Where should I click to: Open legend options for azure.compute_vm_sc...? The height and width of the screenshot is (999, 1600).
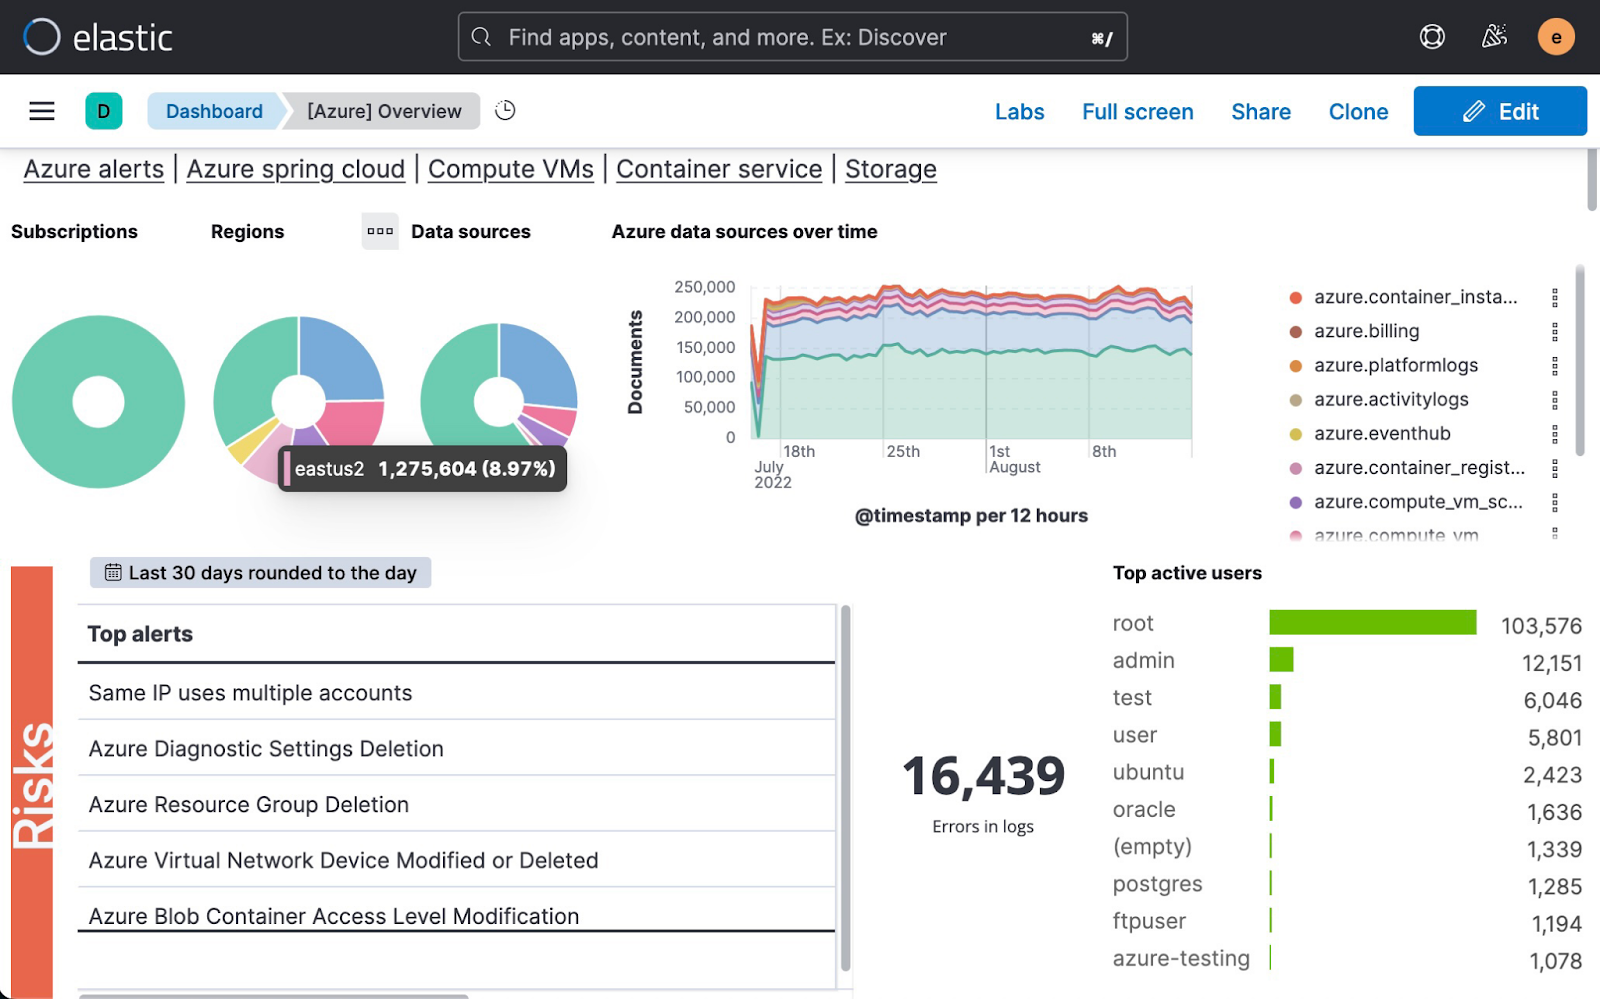tap(1554, 501)
